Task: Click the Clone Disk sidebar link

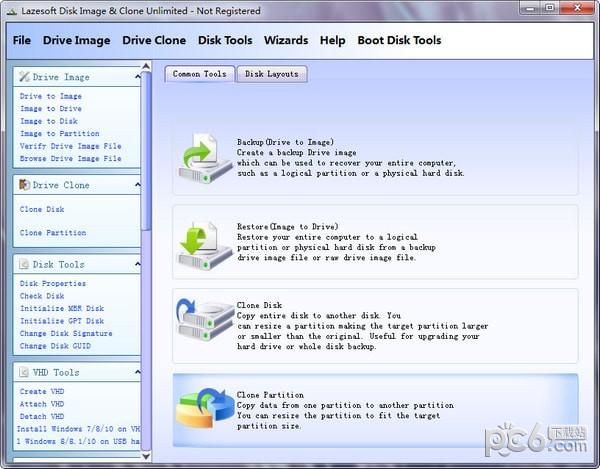Action: [42, 209]
